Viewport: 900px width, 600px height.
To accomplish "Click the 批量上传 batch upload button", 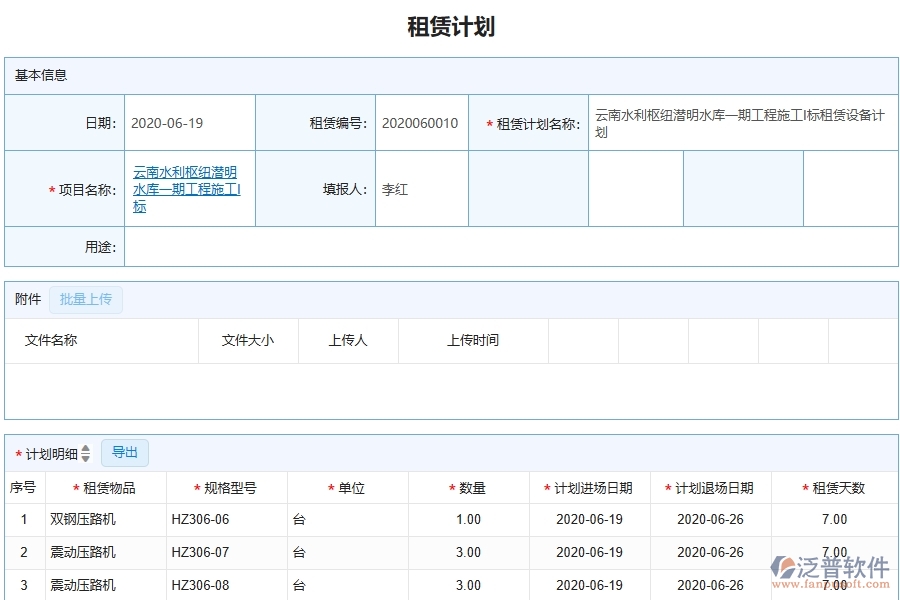I will 86,299.
